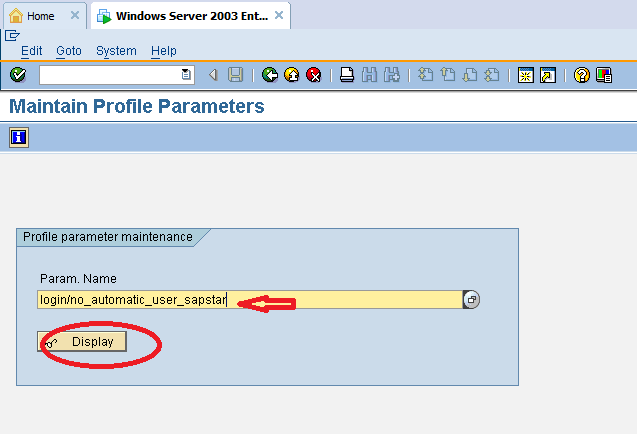The width and height of the screenshot is (637, 434).
Task: Click the Last Page icon
Action: tap(492, 75)
